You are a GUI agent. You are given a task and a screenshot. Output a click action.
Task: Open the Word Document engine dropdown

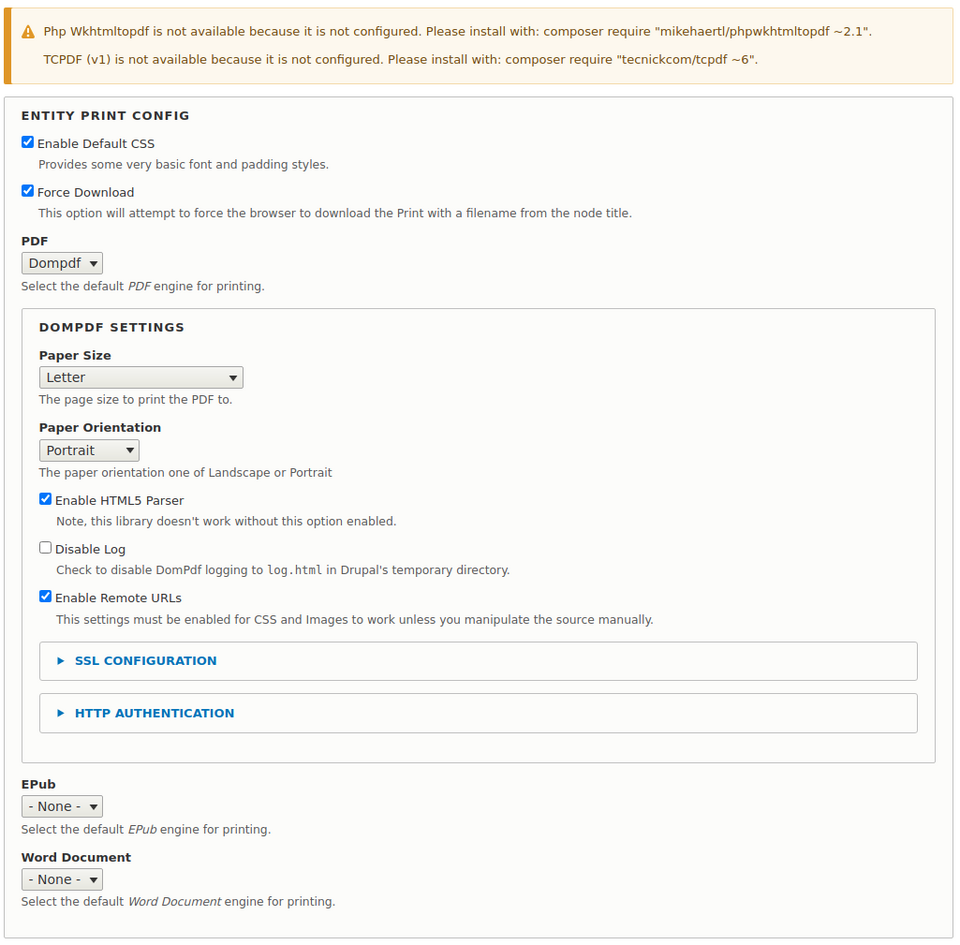(62, 878)
